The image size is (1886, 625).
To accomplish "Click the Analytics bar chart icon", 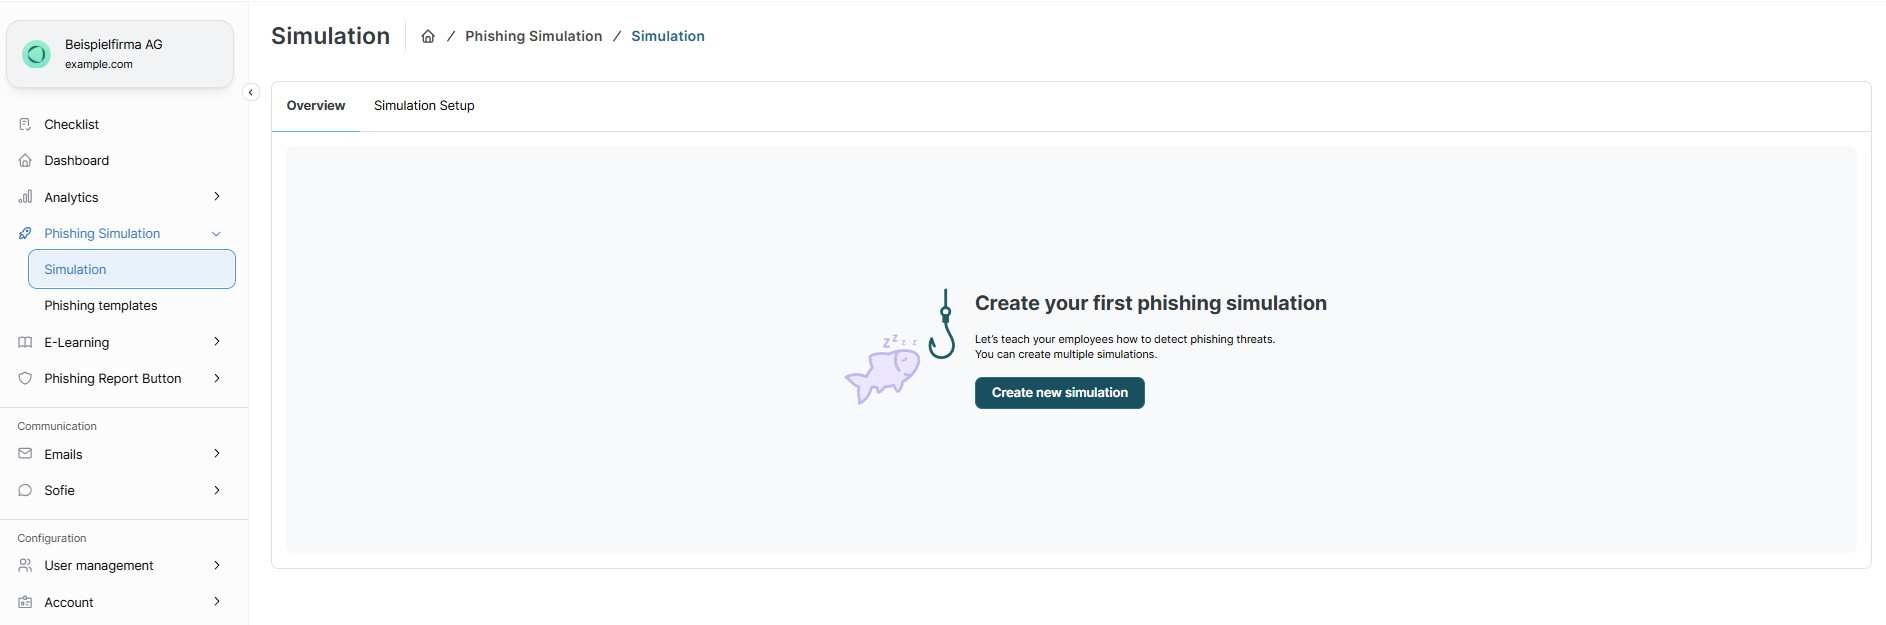I will (x=25, y=197).
